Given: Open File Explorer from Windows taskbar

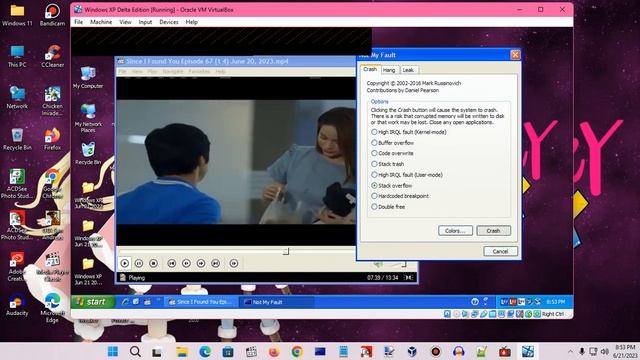Looking at the screenshot, I should coord(182,351).
